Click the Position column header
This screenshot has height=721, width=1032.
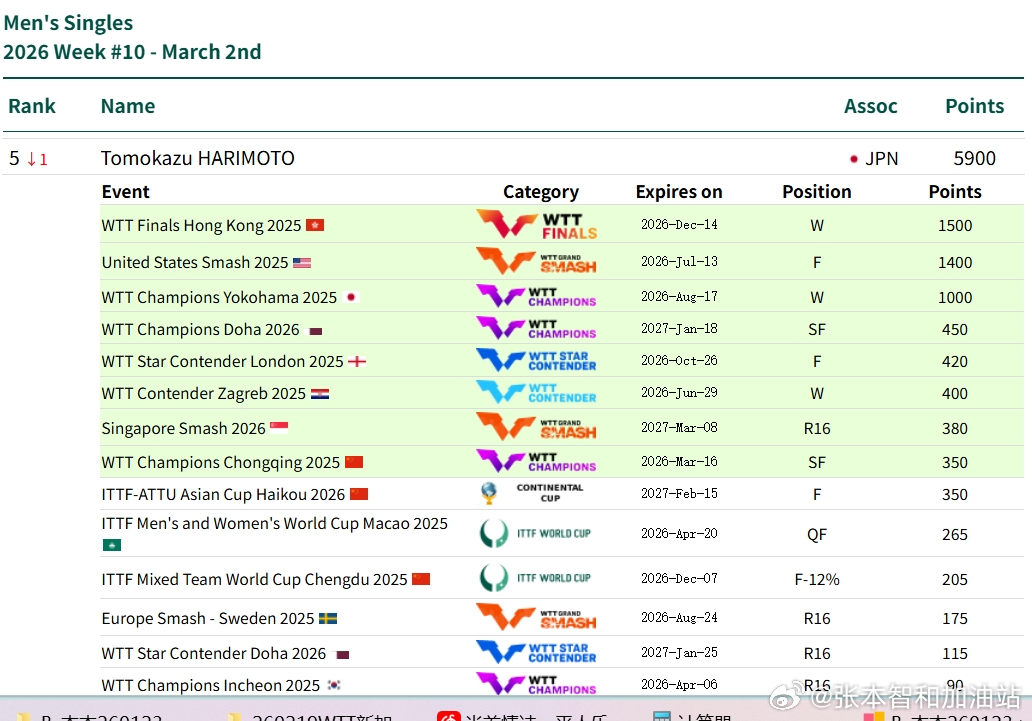pos(816,192)
